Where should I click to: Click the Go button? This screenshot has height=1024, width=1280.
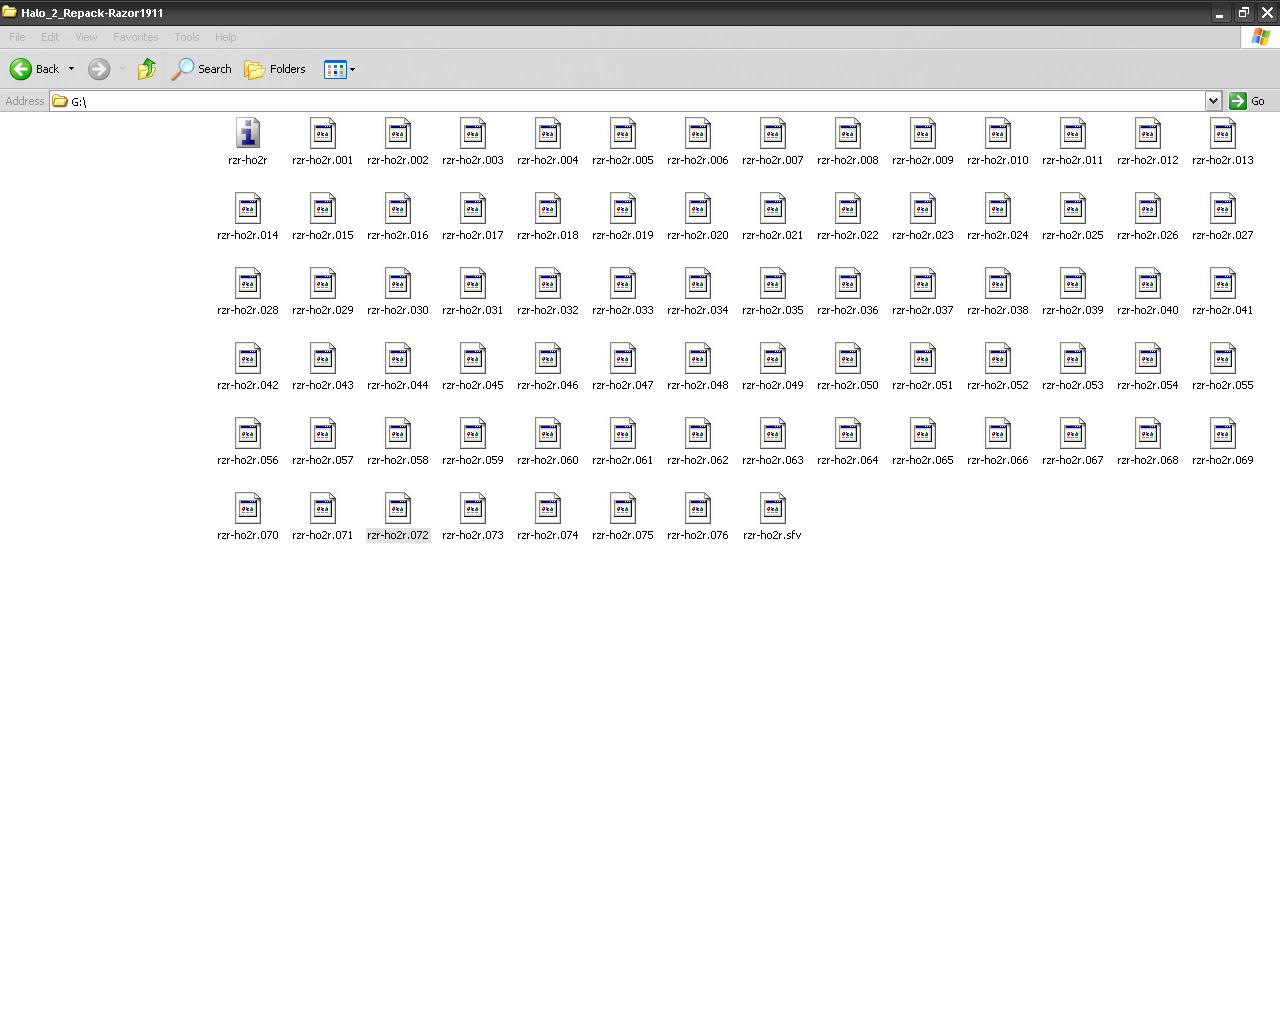pos(1248,101)
